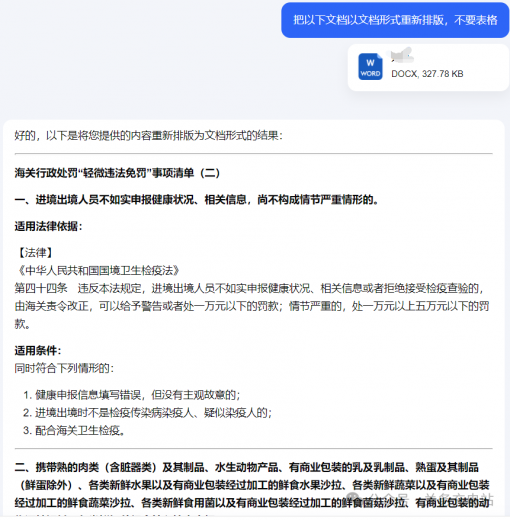Click the line 同时符合下列情形的
Image resolution: width=510 pixels, height=520 pixels.
pos(64,368)
